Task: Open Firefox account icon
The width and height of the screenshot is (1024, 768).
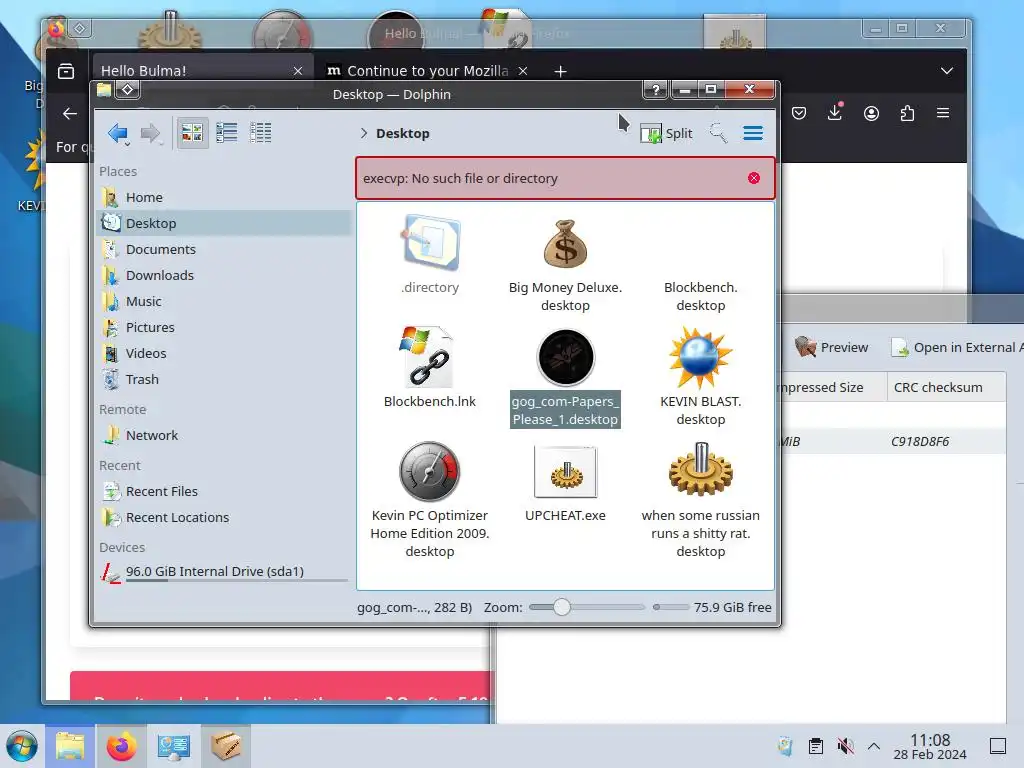Action: point(871,114)
